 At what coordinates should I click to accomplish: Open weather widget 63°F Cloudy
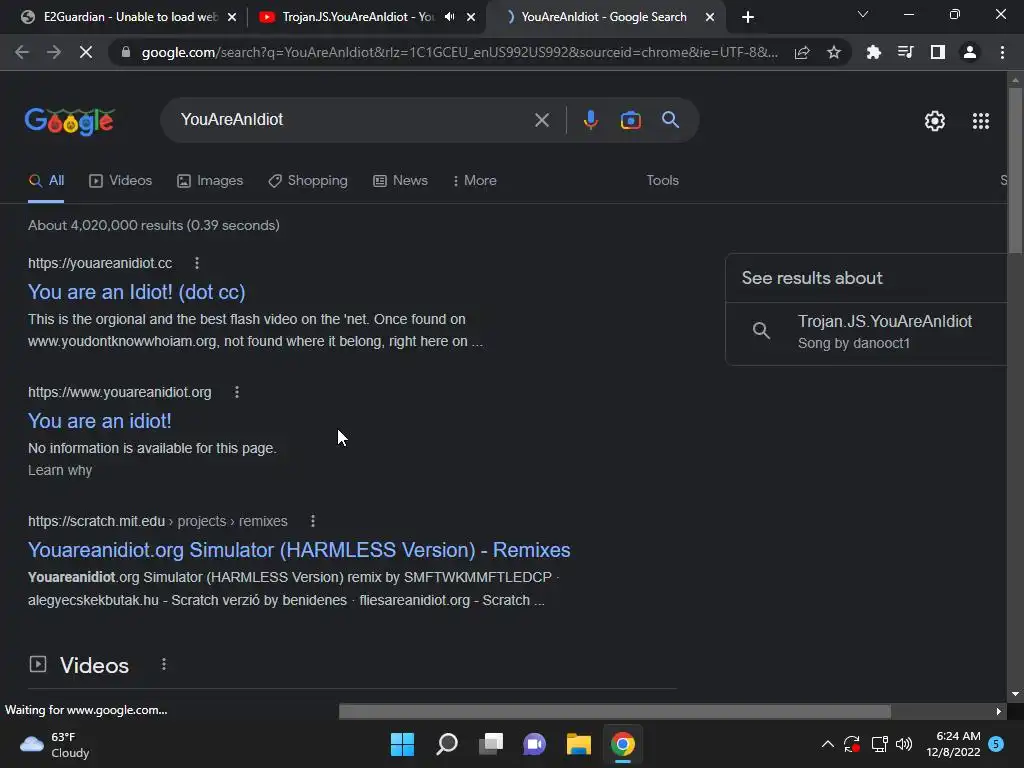[x=55, y=745]
